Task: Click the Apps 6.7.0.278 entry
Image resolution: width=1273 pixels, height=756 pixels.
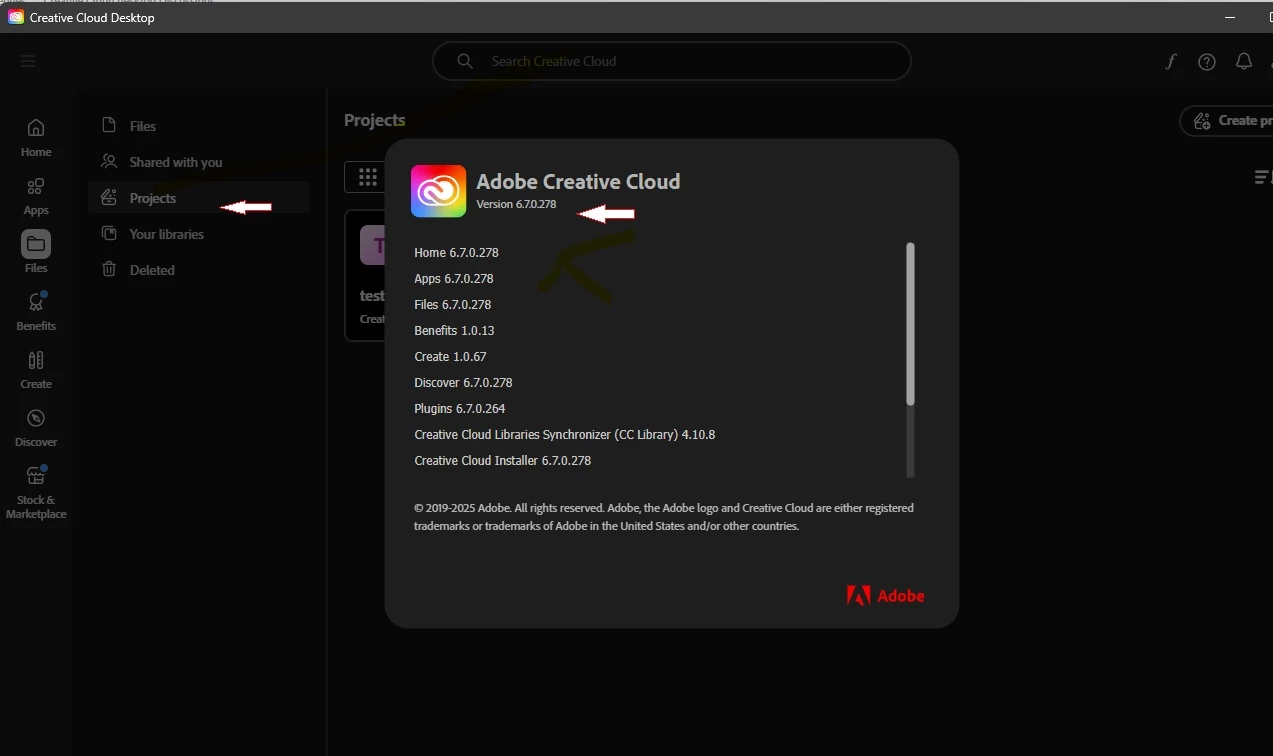Action: 454,279
